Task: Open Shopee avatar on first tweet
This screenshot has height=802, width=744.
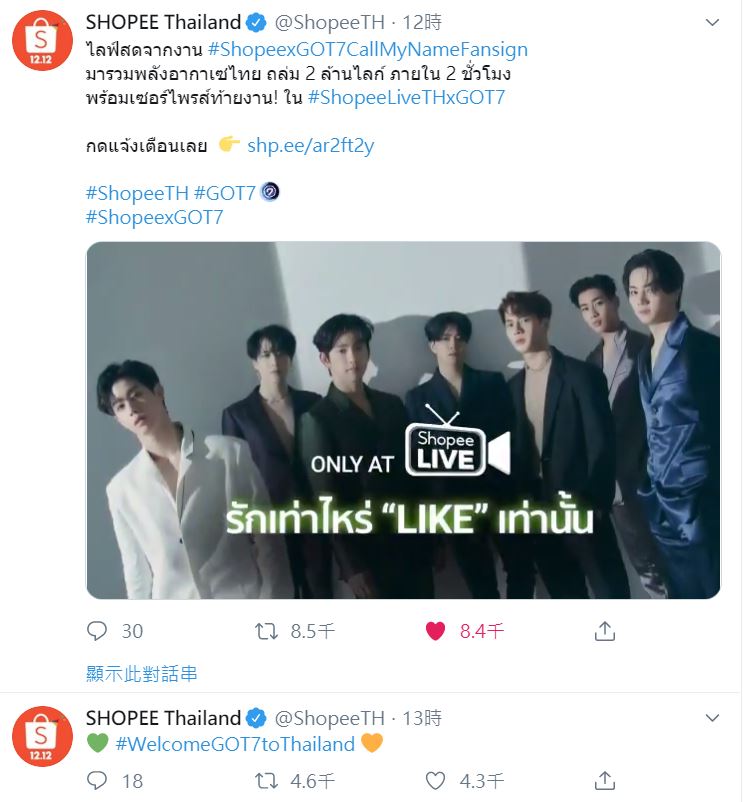Action: (42, 44)
